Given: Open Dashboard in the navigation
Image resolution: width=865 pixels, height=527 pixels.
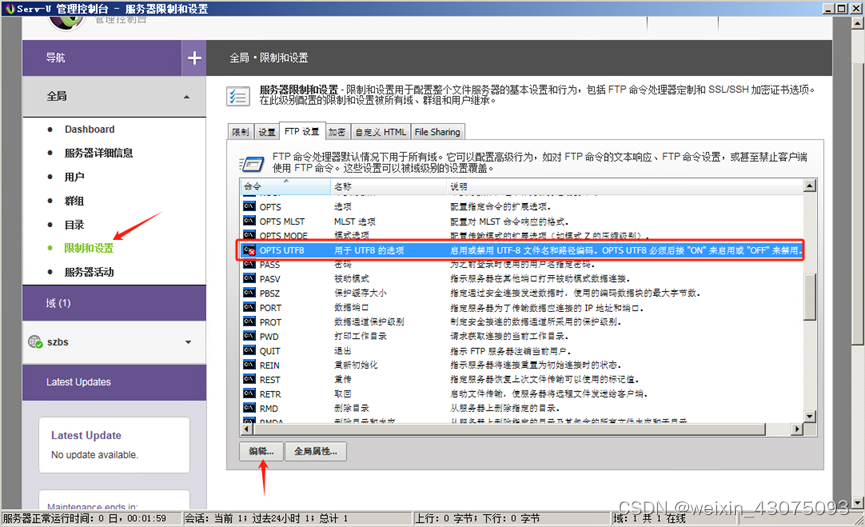Looking at the screenshot, I should (89, 129).
